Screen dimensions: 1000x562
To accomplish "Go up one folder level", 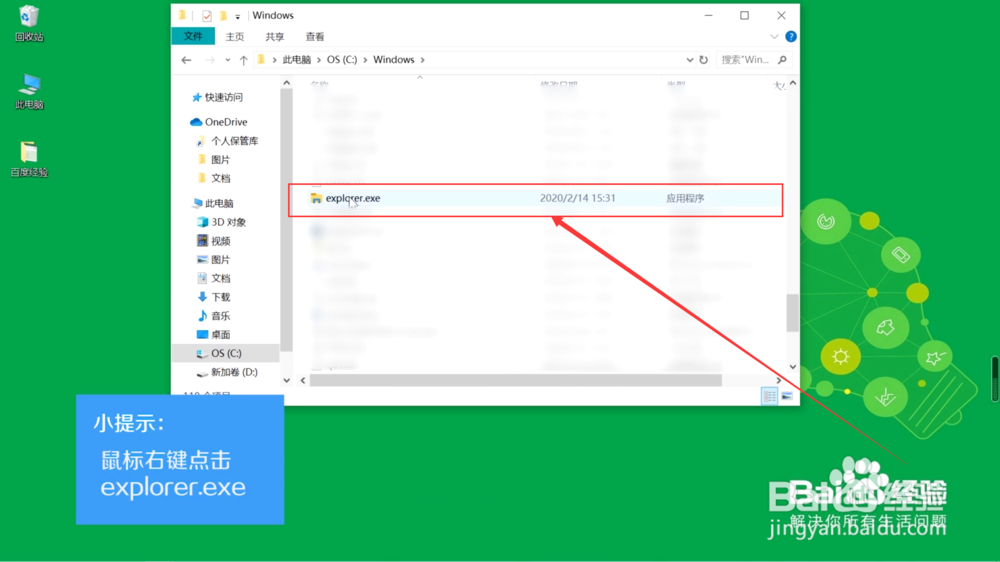I will pos(244,60).
